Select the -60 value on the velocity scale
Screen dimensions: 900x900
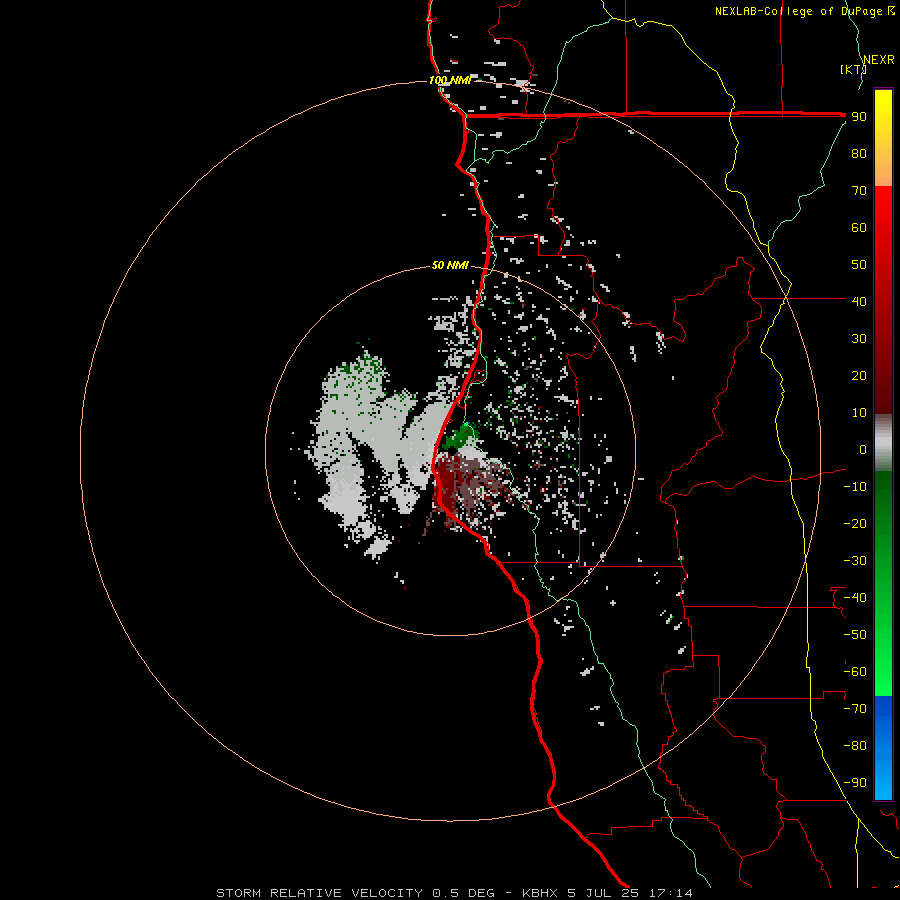click(x=855, y=672)
